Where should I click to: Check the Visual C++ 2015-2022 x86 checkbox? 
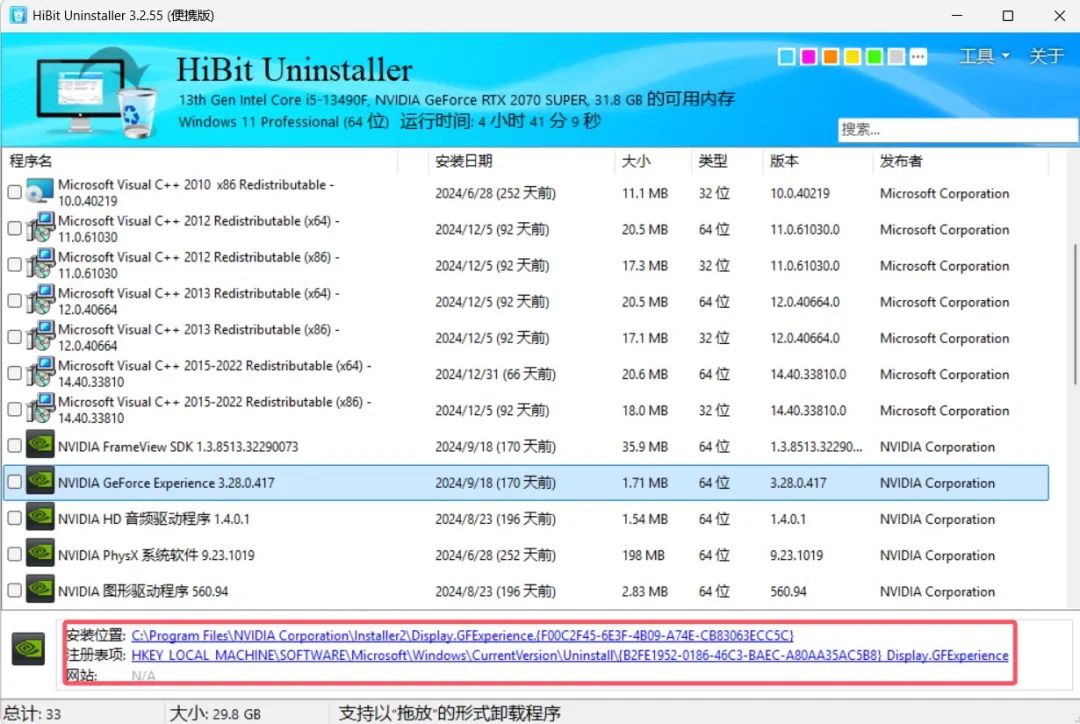coord(14,409)
